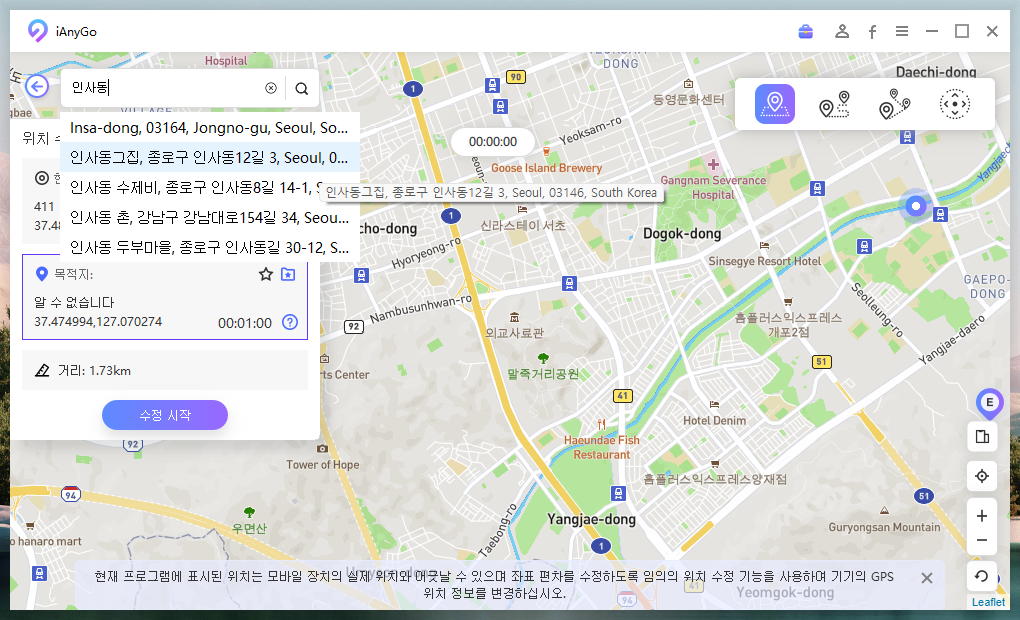Dismiss the GPS notice banner
Viewport: 1020px width, 620px height.
pos(927,578)
